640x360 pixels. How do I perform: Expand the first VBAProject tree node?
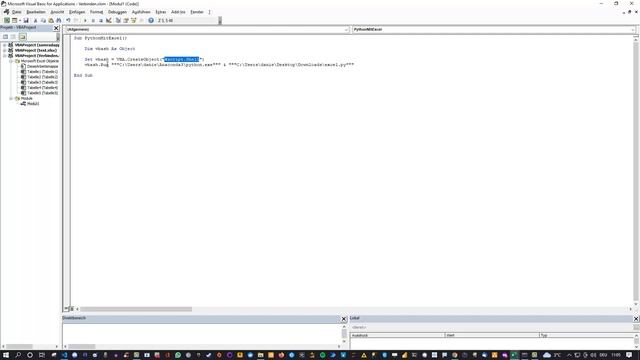(4, 45)
